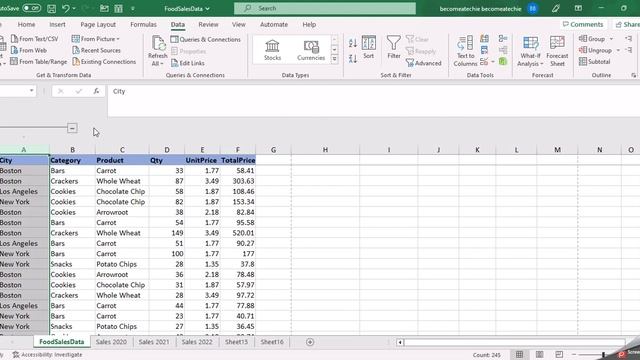This screenshot has height=360, width=640.
Task: Click the Remove Duplicates icon
Action: pyautogui.click(x=484, y=50)
